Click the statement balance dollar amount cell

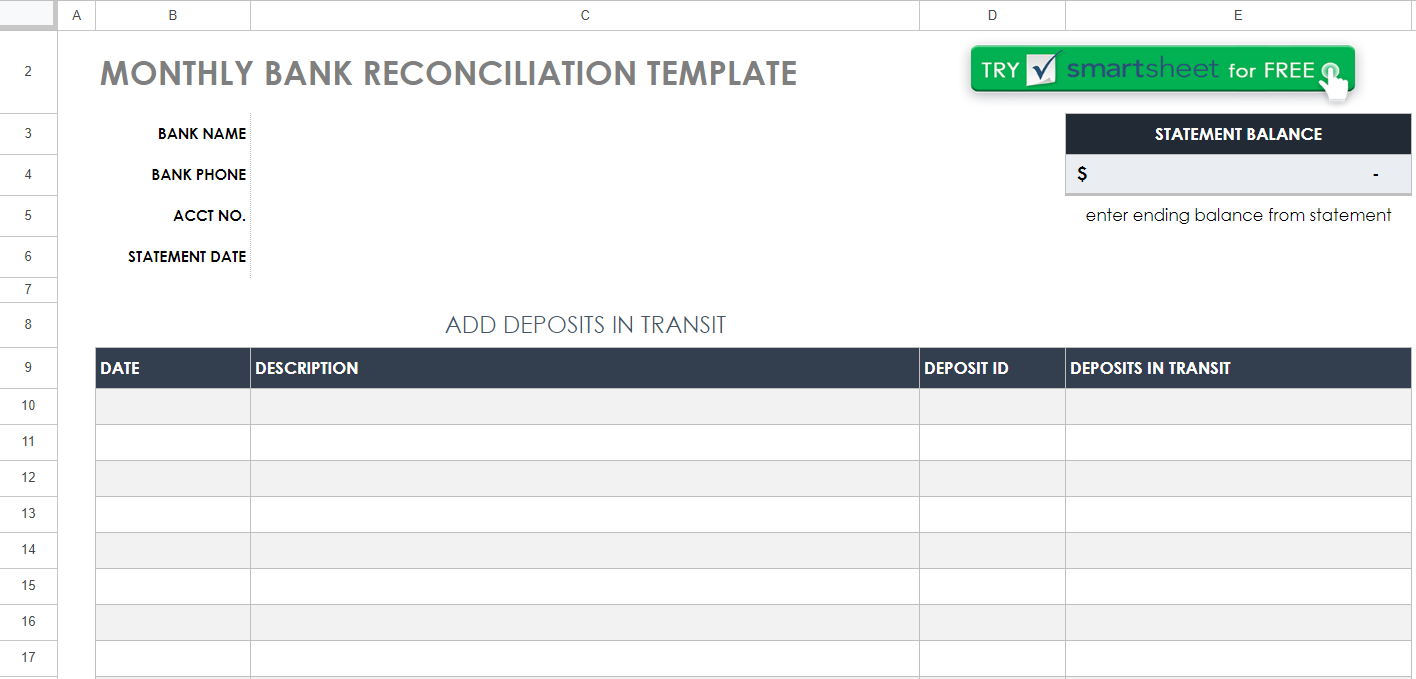point(1238,174)
